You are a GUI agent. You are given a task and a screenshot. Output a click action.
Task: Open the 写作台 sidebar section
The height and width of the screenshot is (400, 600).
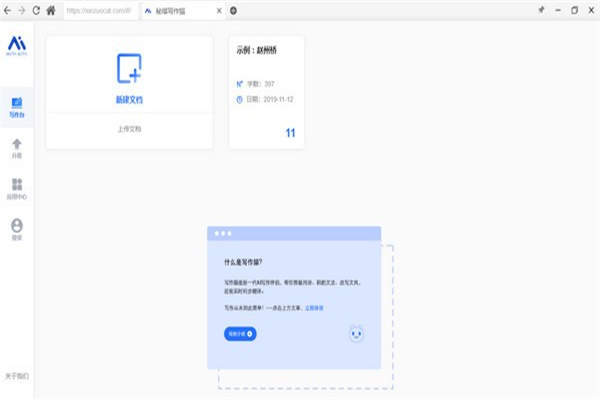(16, 107)
